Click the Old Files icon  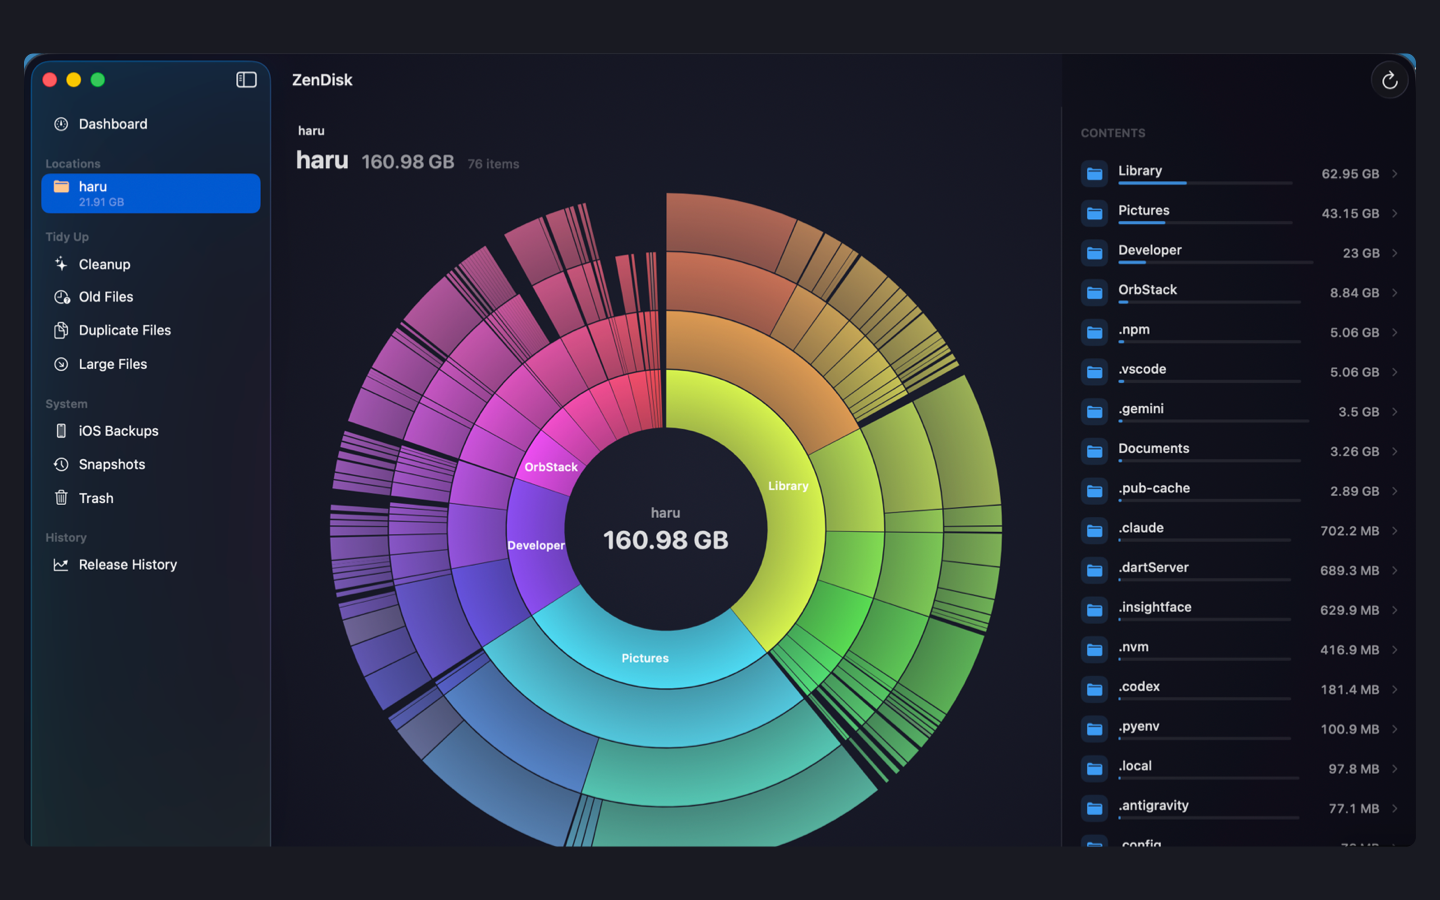61,297
